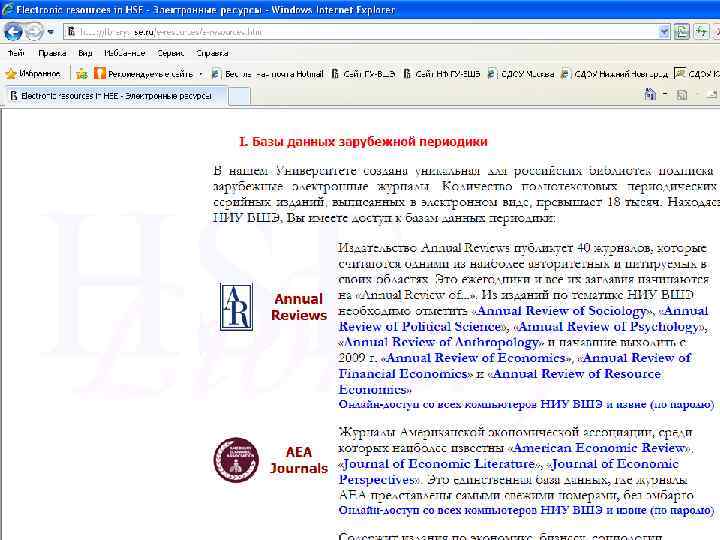This screenshot has height=540, width=720.
Task: Open Annual Review of Resource Economics link
Action: click(500, 381)
